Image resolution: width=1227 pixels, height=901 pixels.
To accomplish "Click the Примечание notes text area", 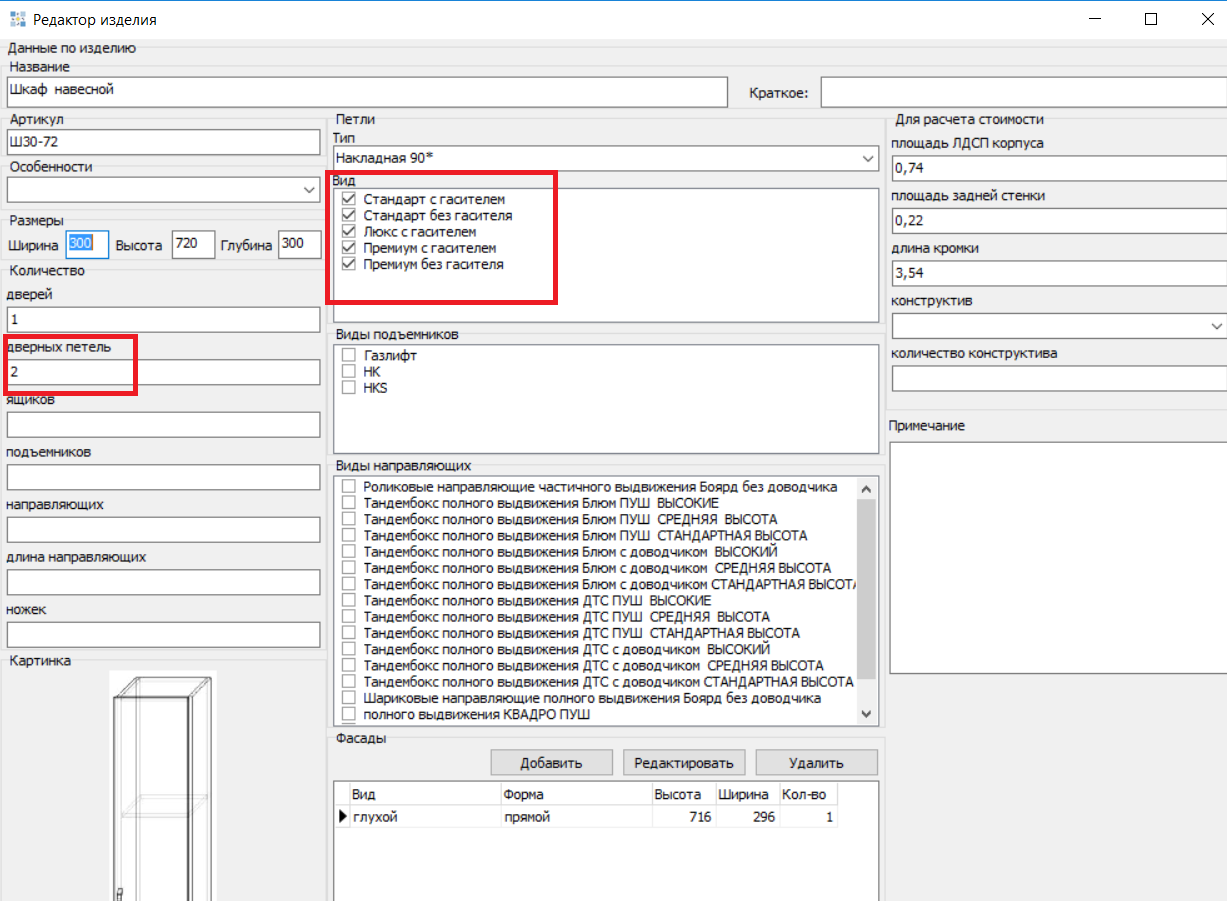I will tap(1057, 557).
